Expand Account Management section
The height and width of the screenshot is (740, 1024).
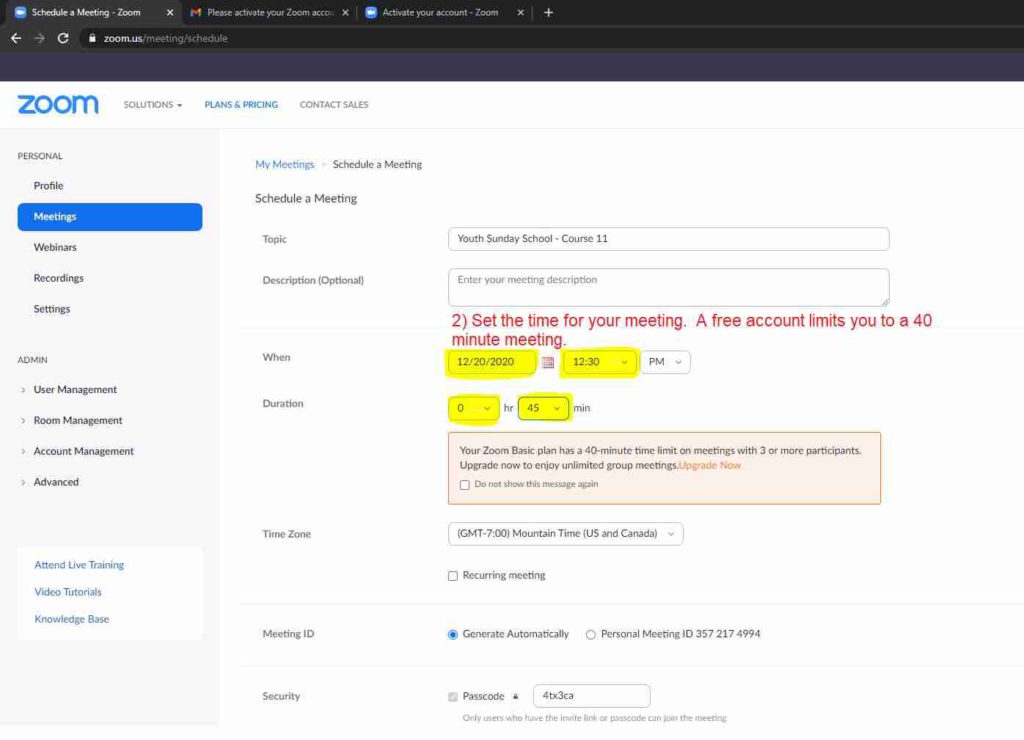pos(84,451)
